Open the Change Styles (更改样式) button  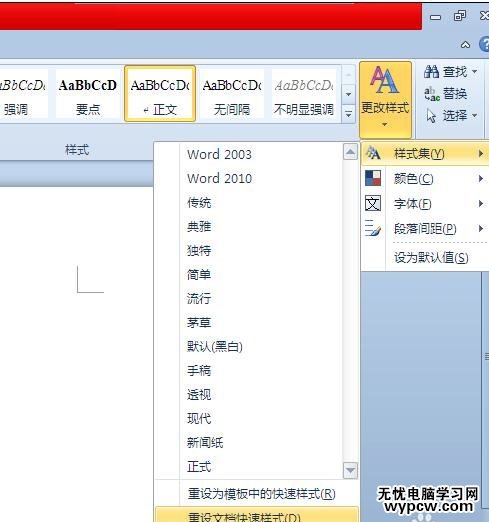click(385, 99)
